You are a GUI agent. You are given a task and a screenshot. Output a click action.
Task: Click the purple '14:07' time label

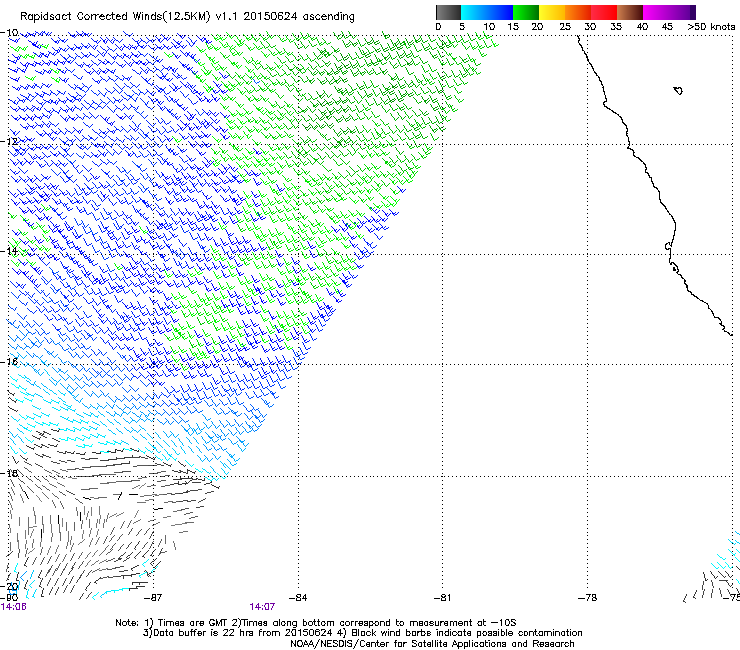coord(262,607)
